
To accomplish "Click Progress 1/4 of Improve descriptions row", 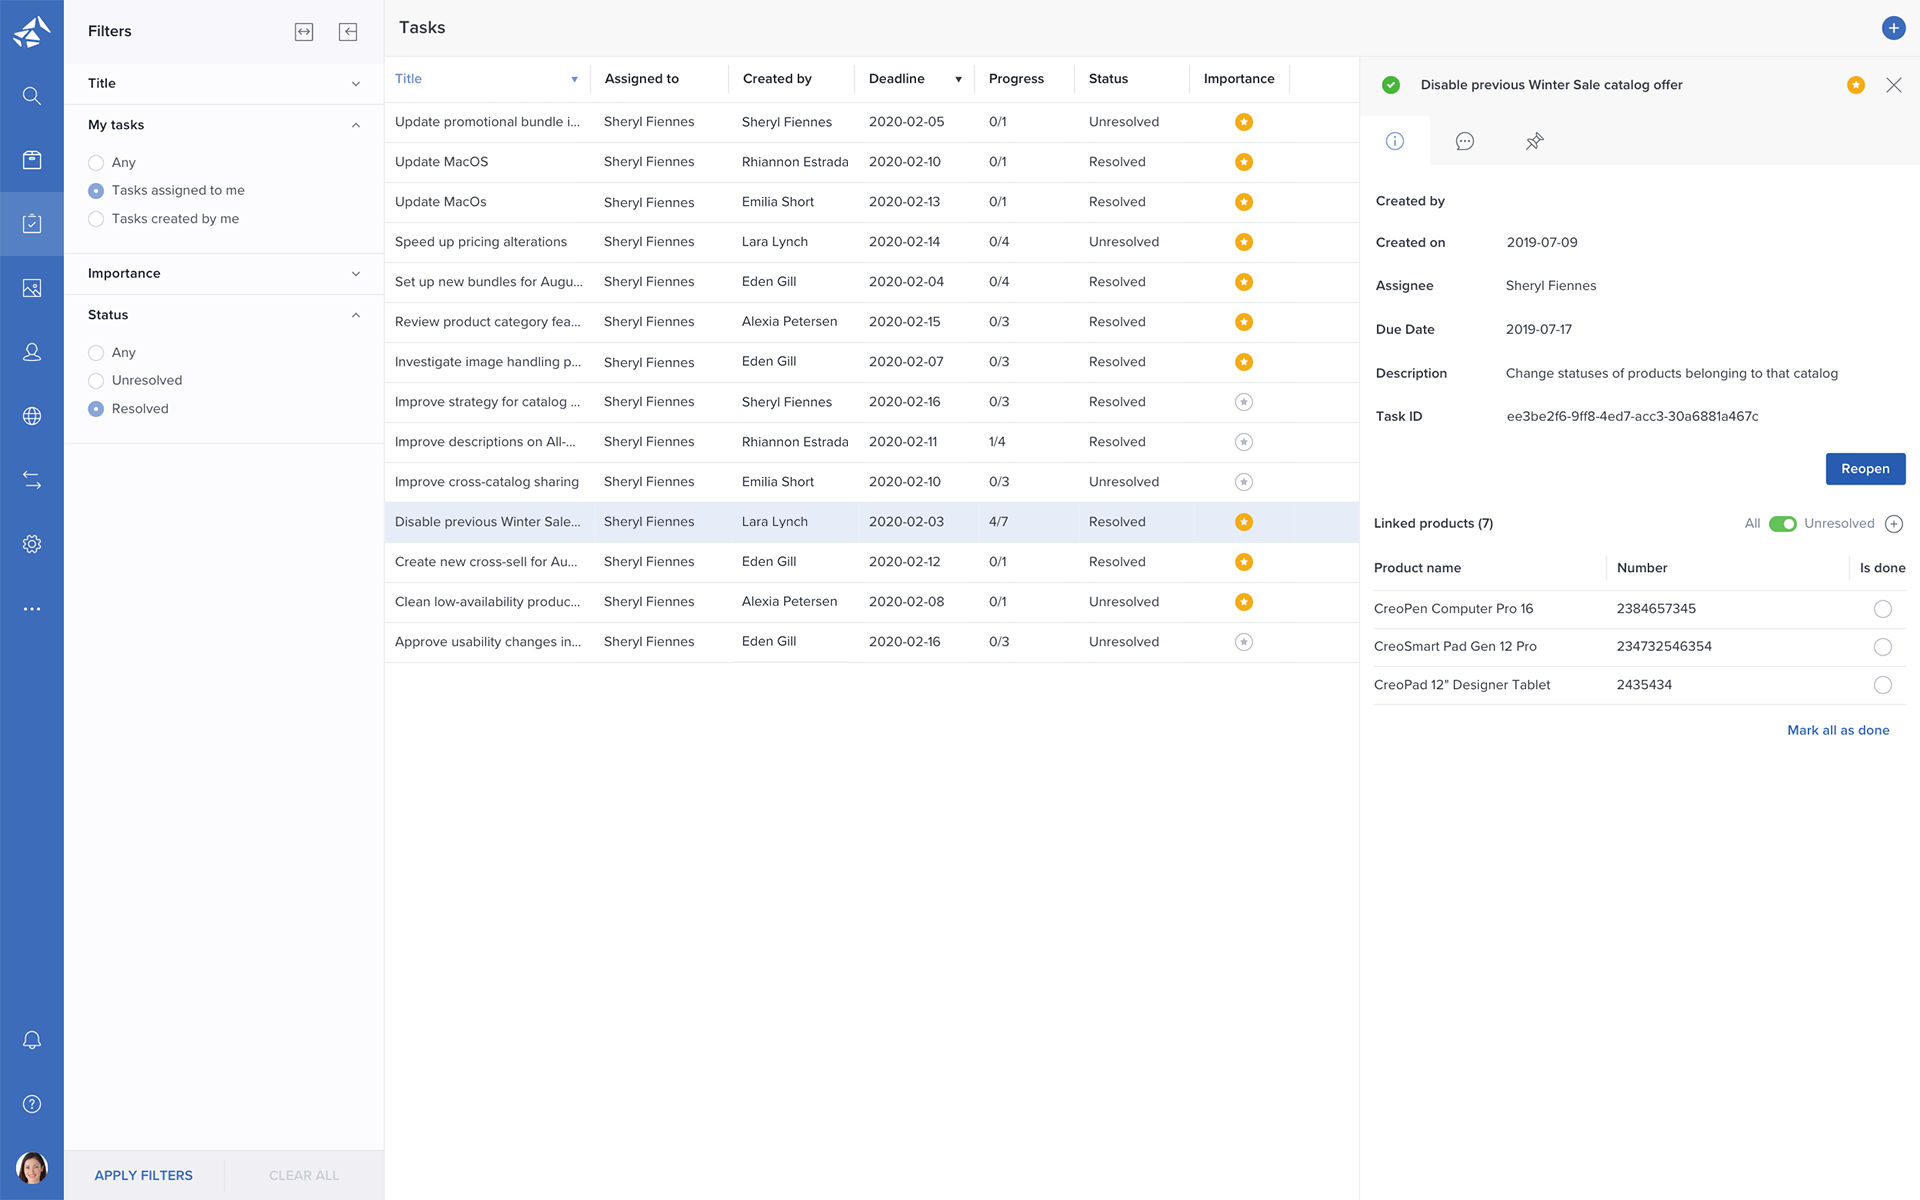I will pos(997,442).
